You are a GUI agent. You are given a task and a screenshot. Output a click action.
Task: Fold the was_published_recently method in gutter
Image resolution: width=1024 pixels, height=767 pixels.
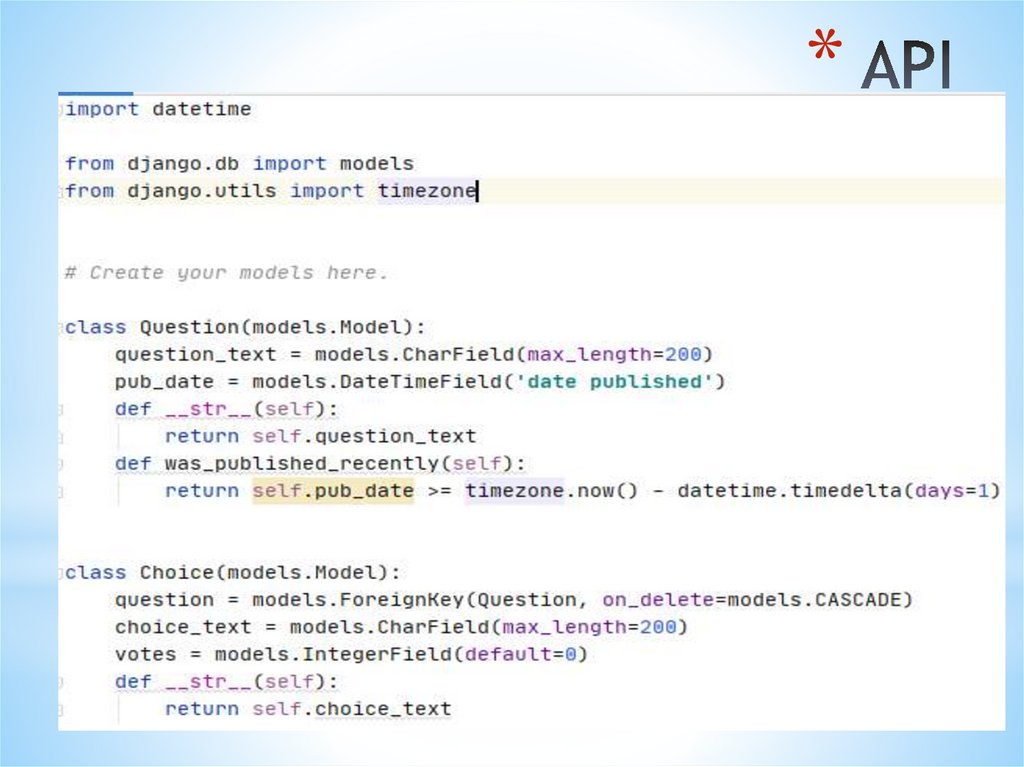click(61, 464)
